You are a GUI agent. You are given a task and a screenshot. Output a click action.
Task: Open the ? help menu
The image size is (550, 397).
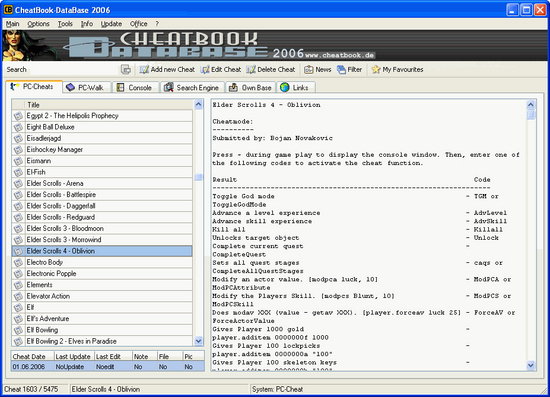tap(157, 24)
